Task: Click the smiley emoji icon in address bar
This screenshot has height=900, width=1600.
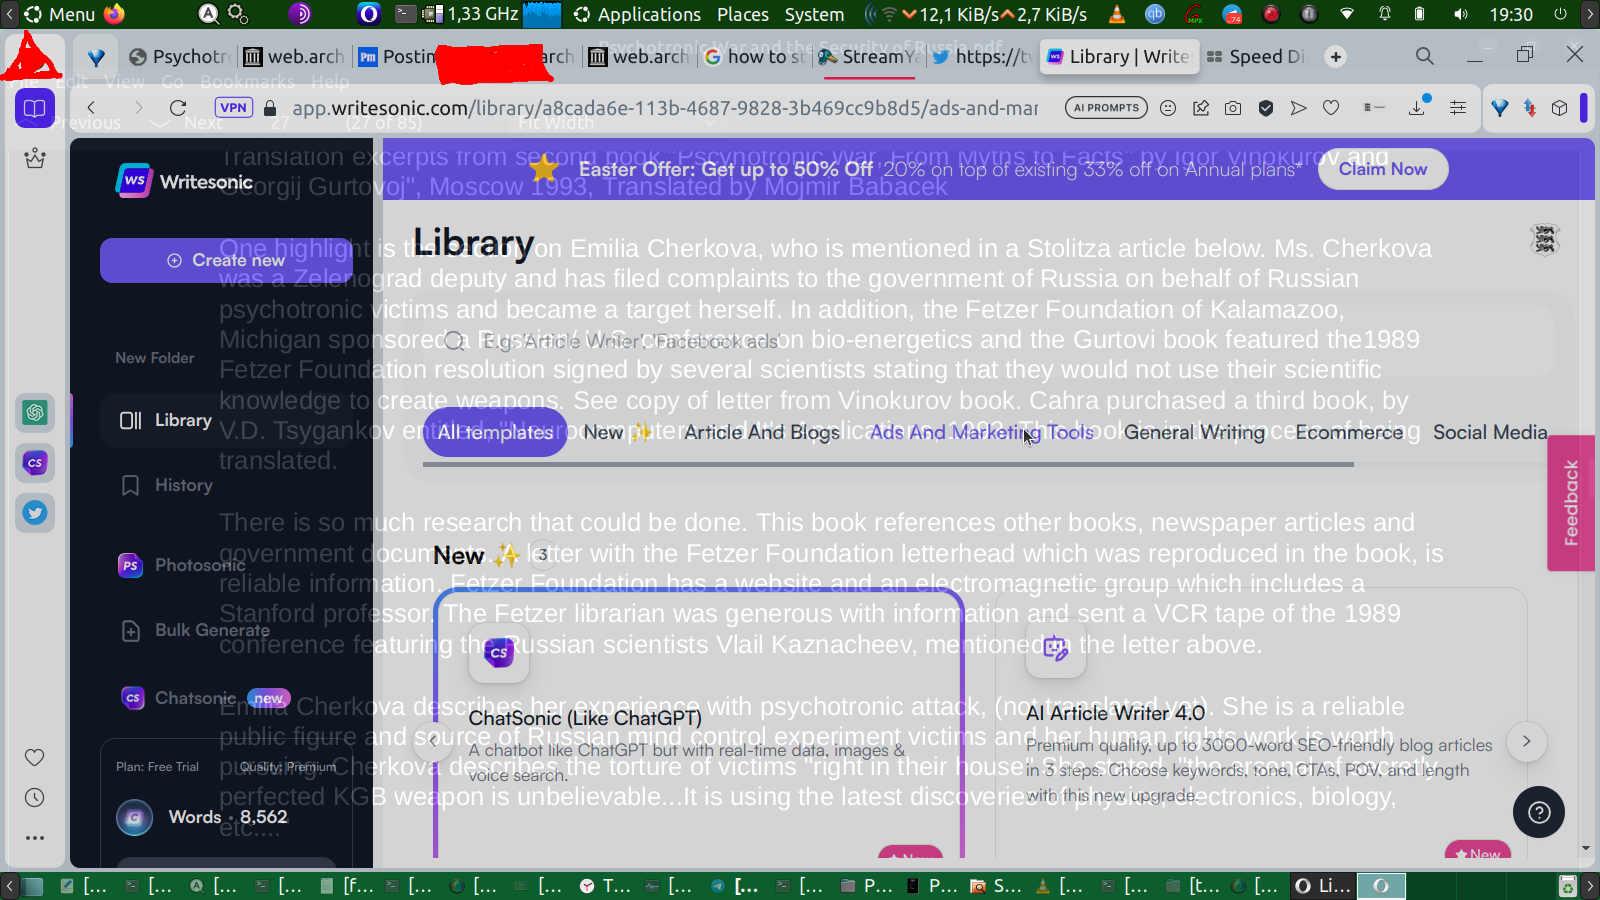Action: pos(1168,108)
